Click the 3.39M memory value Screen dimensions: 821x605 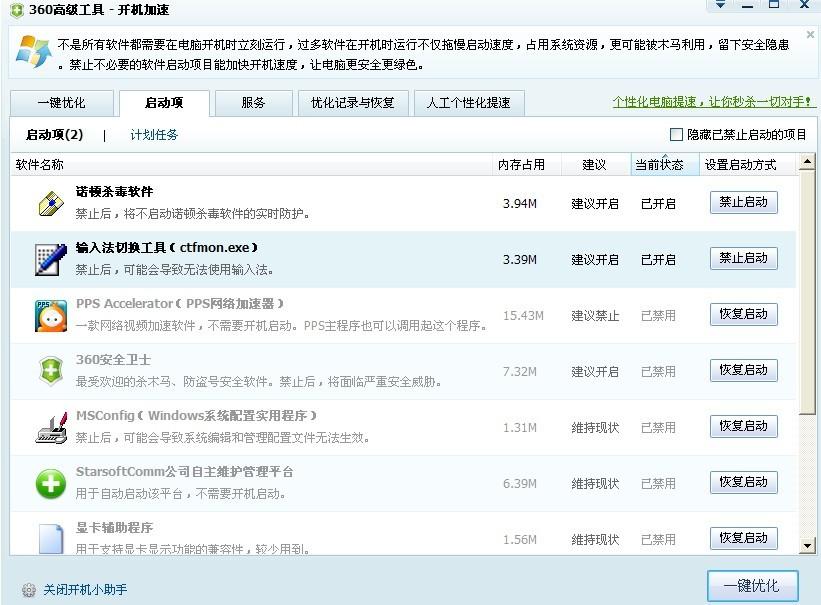tap(520, 260)
